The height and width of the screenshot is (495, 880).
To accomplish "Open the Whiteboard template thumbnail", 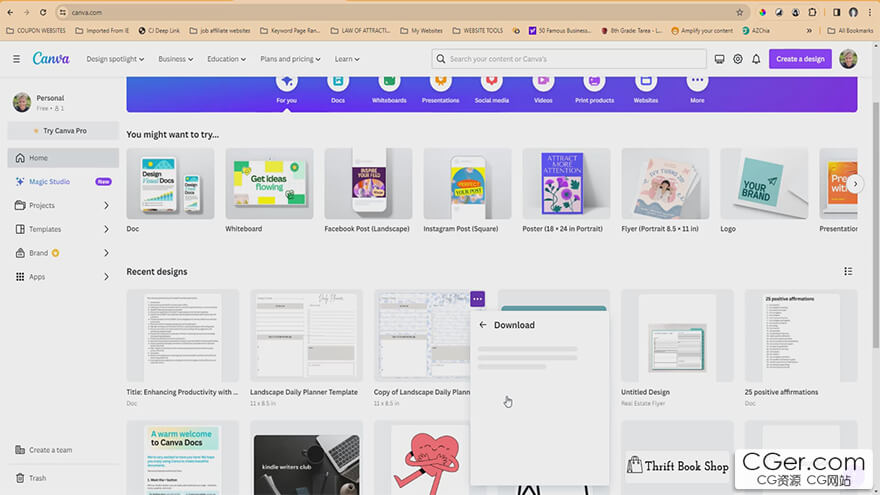I will [x=269, y=184].
